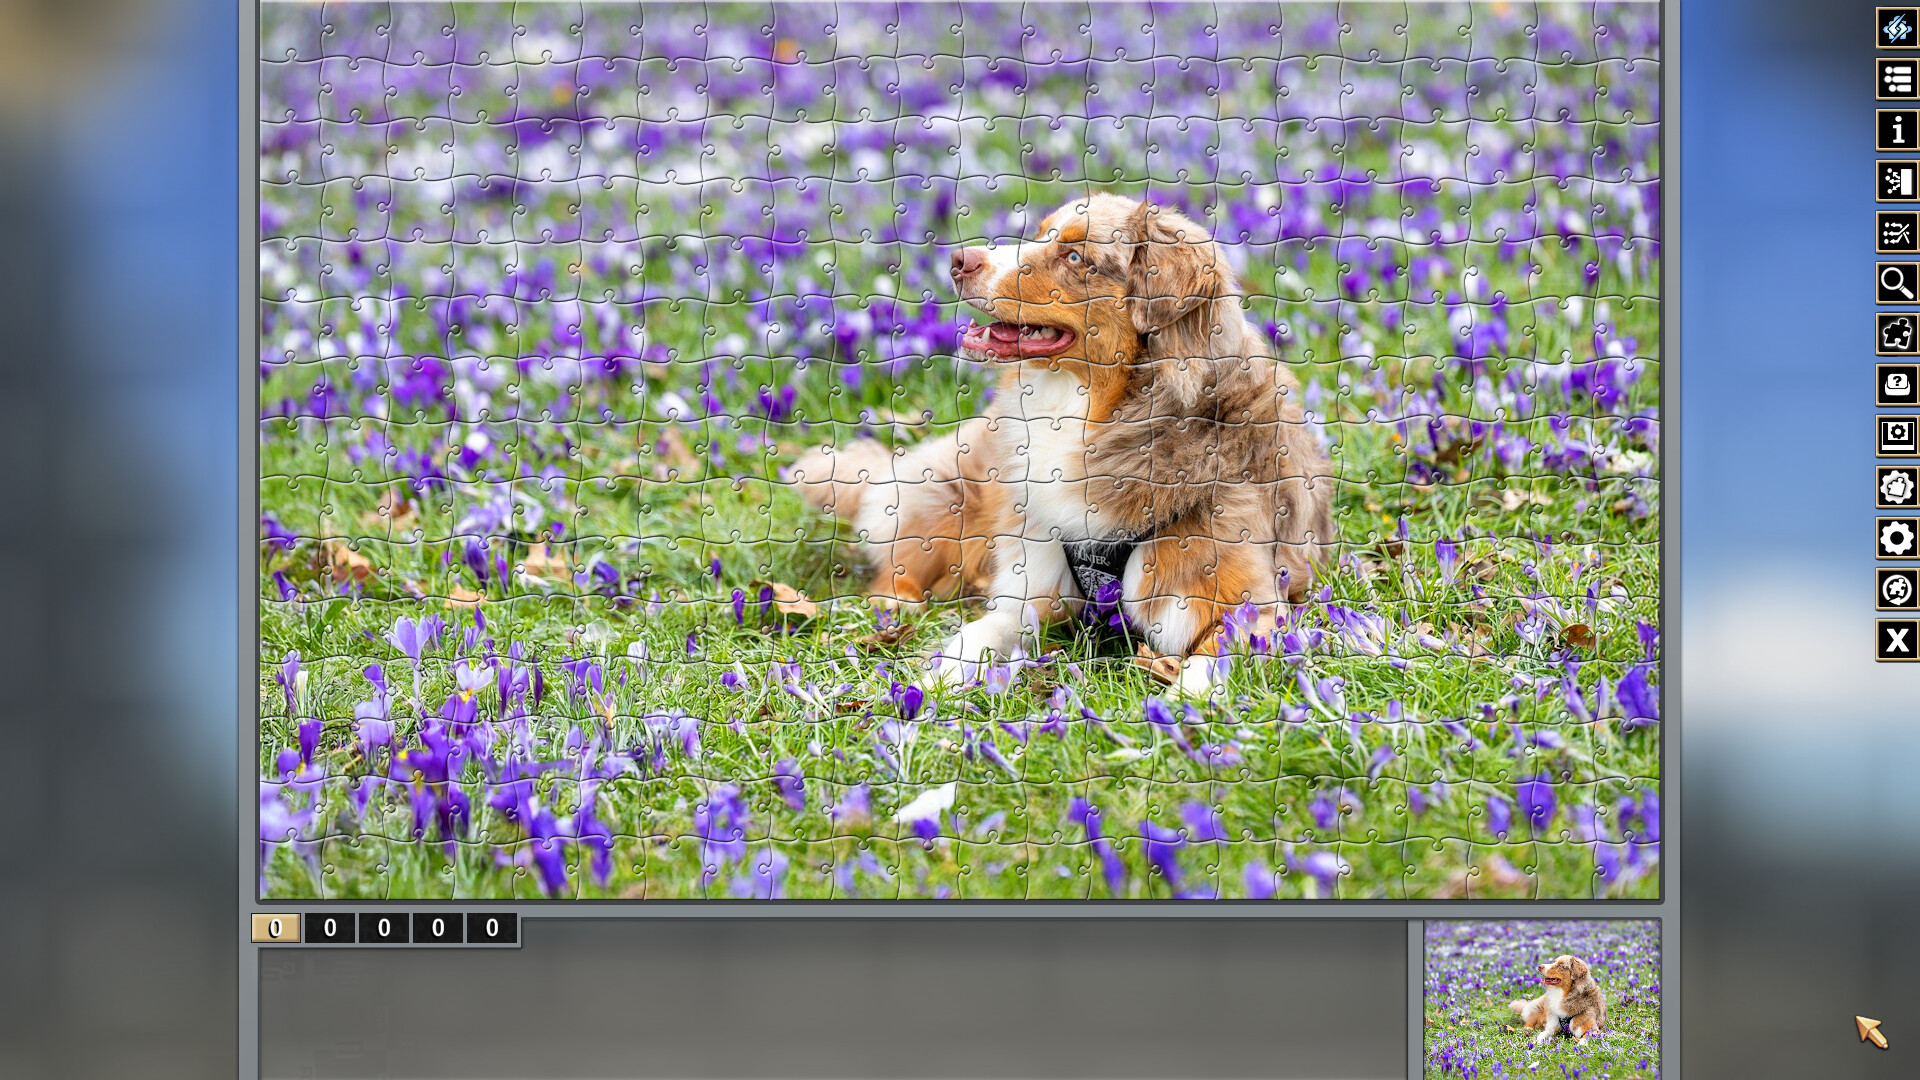Toggle edge-piece sorting mode
The image size is (1920, 1080).
(1896, 232)
